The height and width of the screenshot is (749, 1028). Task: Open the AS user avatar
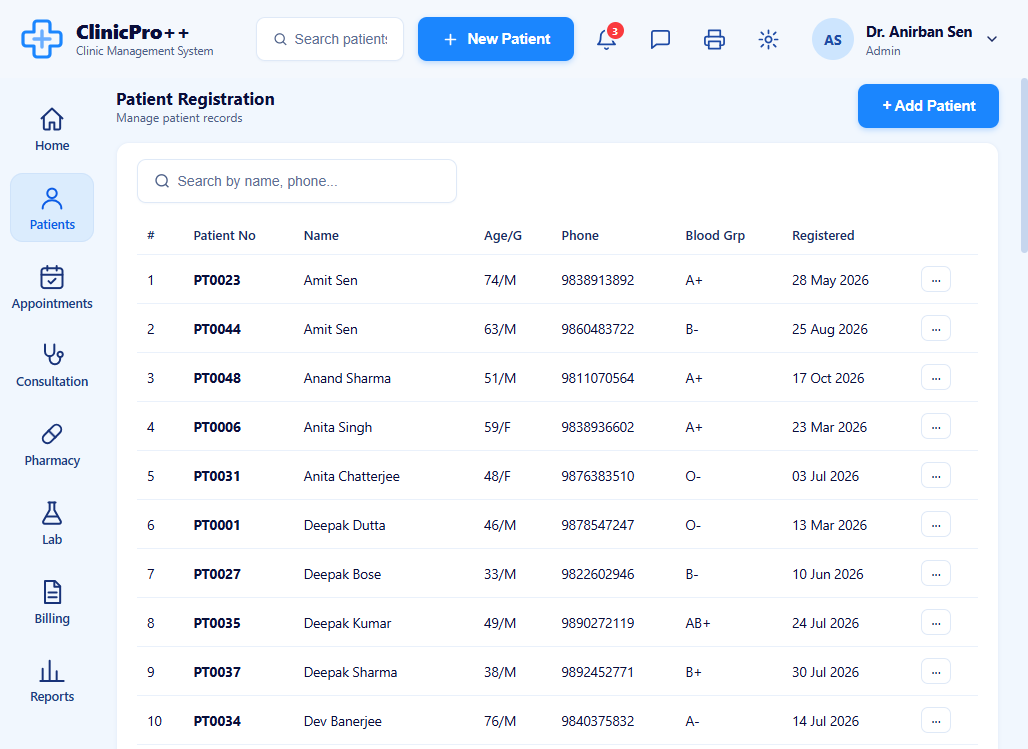(x=833, y=39)
